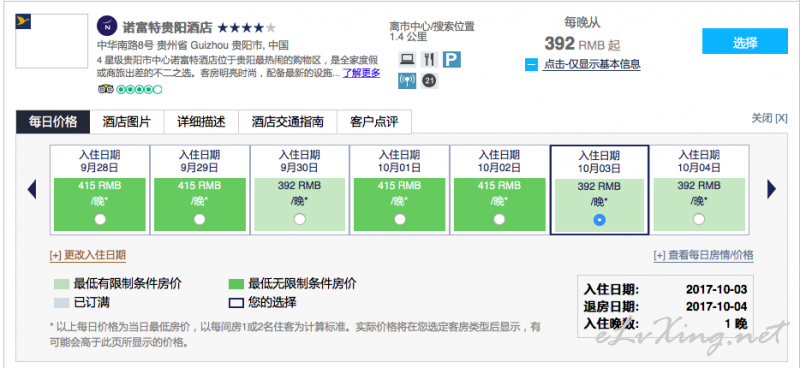Open the 酒店交通指南 tab
This screenshot has height=368, width=800.
pos(287,122)
